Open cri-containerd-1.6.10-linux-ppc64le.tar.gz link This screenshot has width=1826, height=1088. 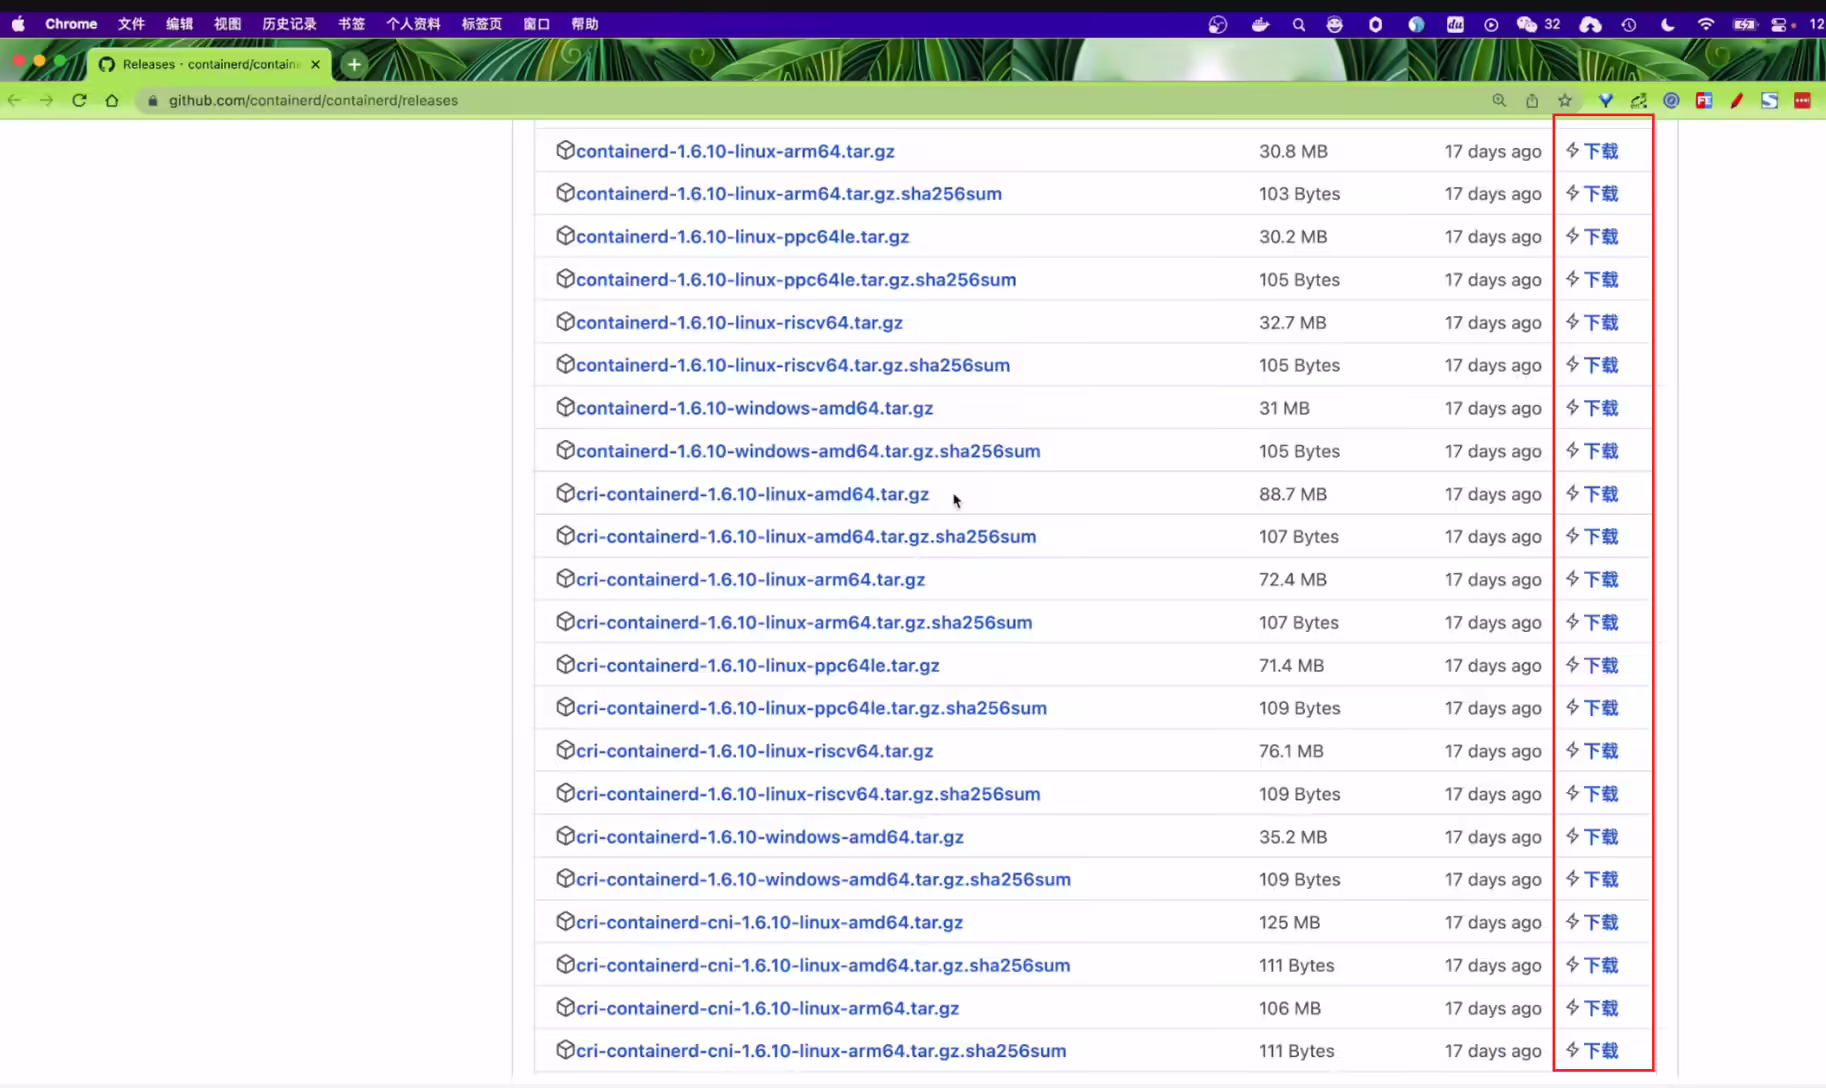click(x=757, y=665)
